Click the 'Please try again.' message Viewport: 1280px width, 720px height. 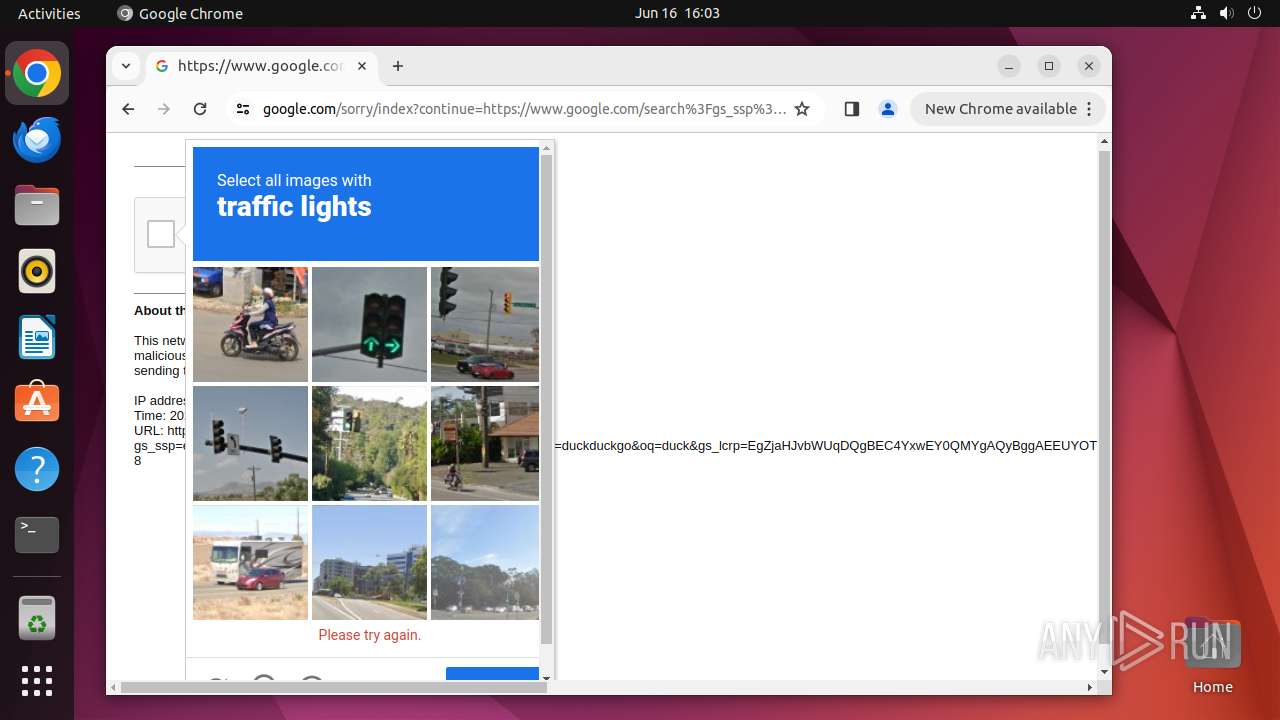(369, 635)
